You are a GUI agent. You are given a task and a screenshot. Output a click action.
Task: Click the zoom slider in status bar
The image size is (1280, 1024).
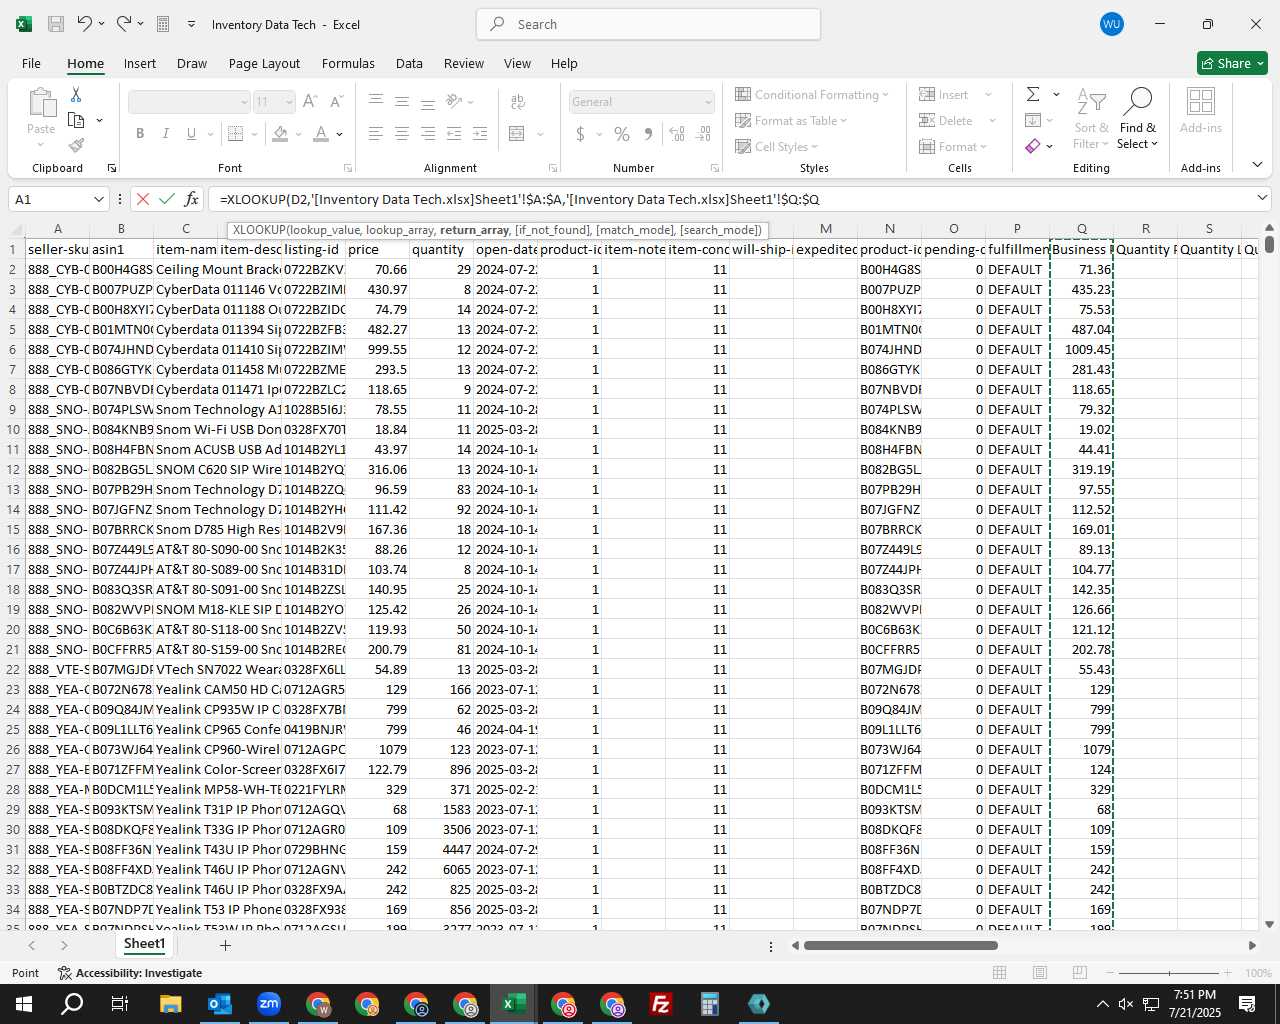coord(1169,973)
